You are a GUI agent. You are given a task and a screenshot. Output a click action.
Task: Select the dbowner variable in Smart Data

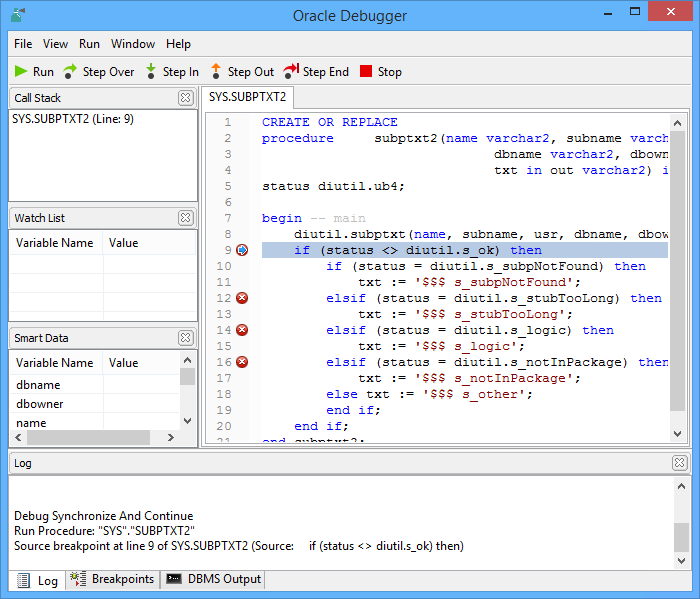(95, 404)
